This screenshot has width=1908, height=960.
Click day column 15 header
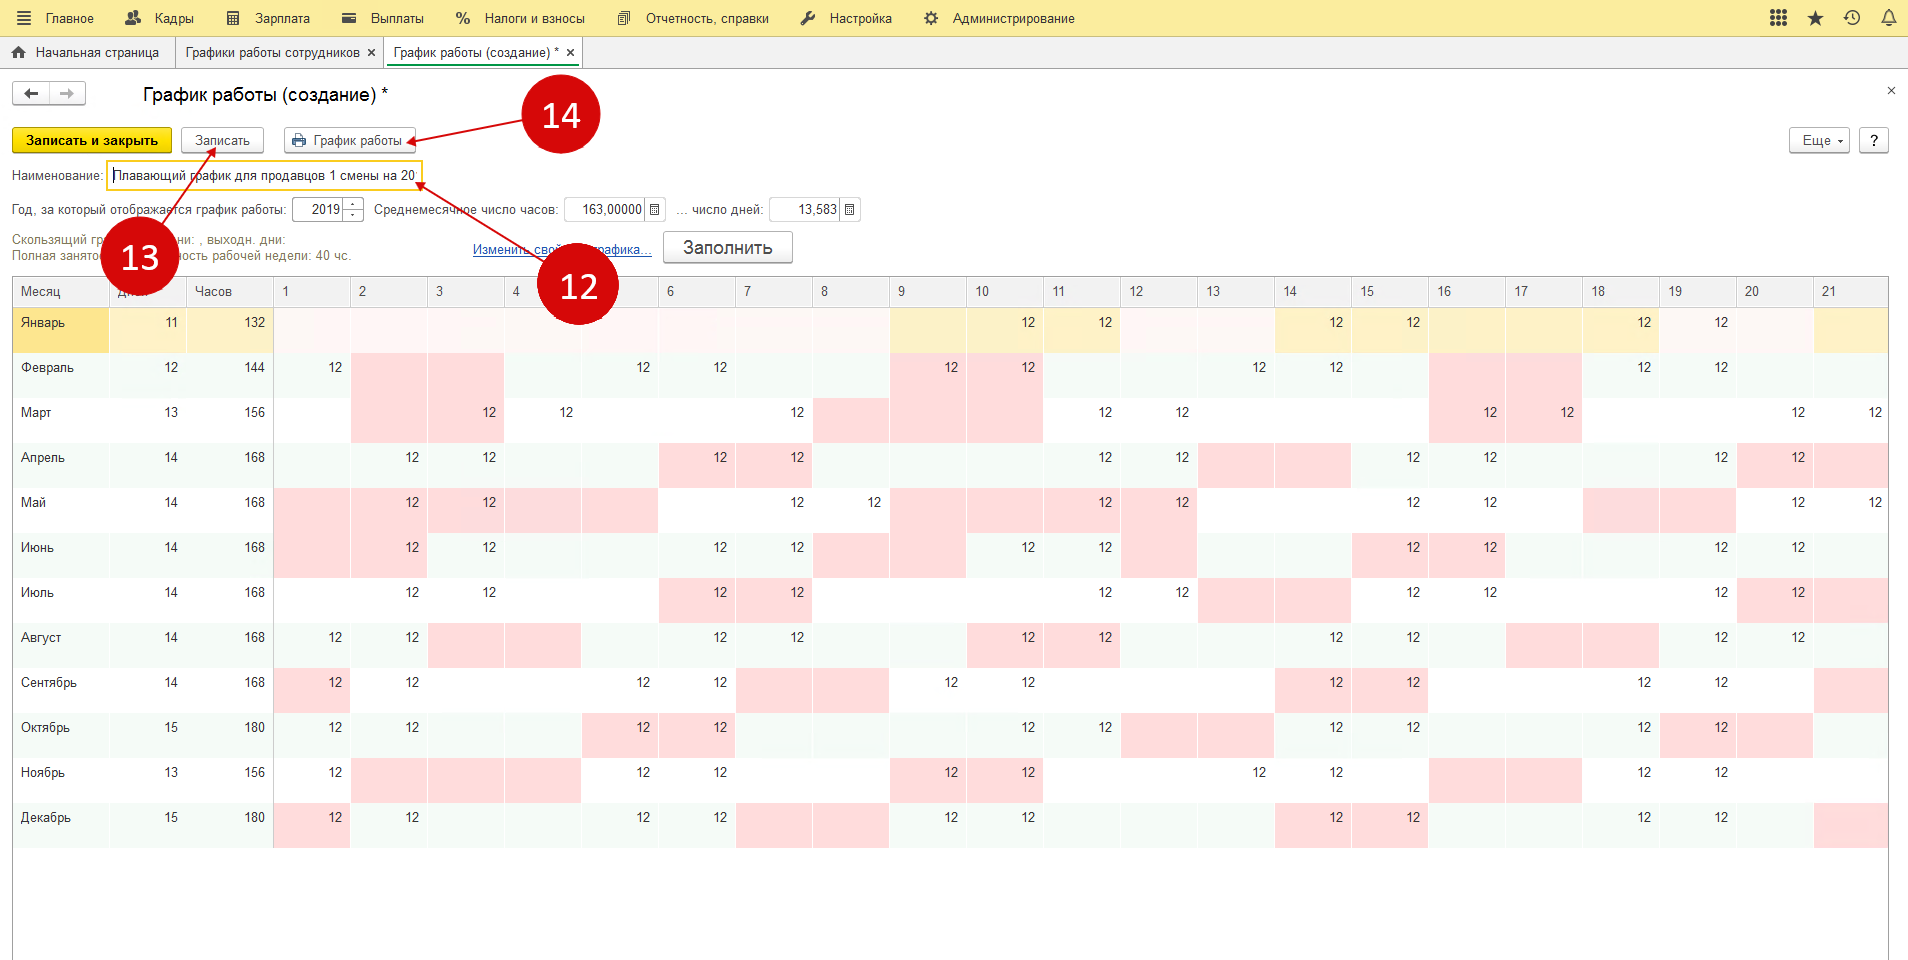1390,291
